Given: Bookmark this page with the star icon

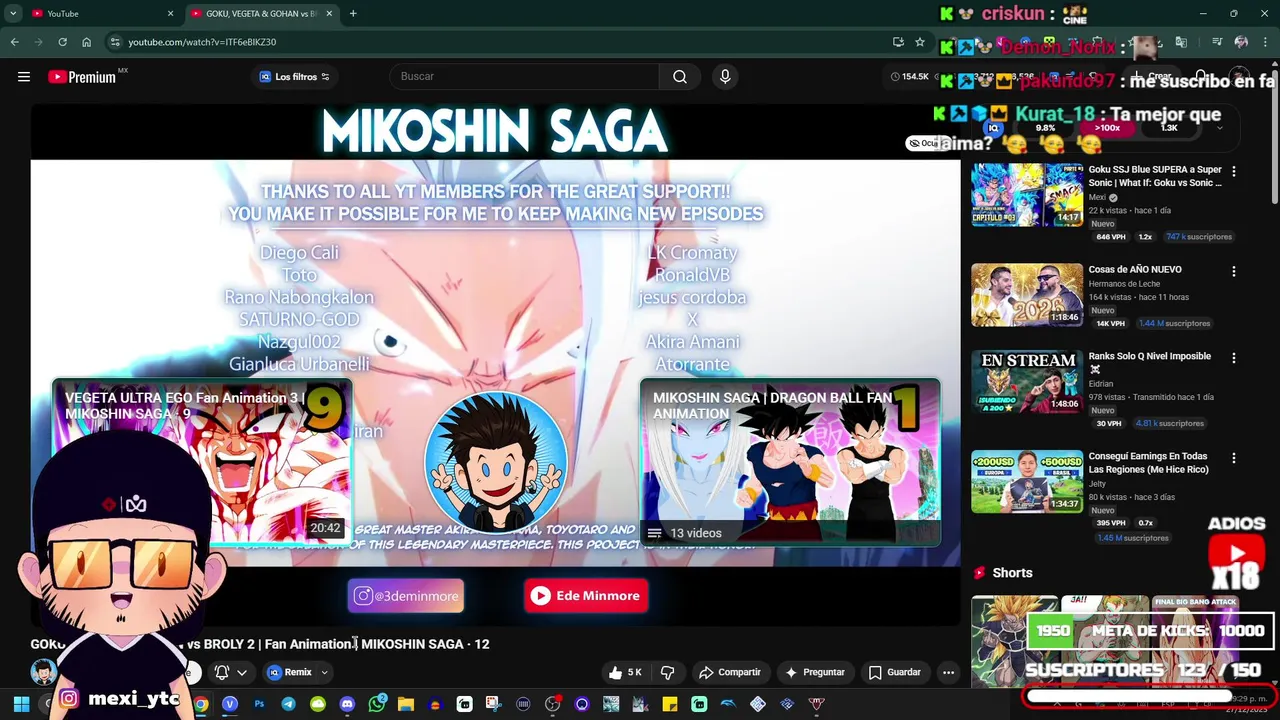Looking at the screenshot, I should pos(920,42).
